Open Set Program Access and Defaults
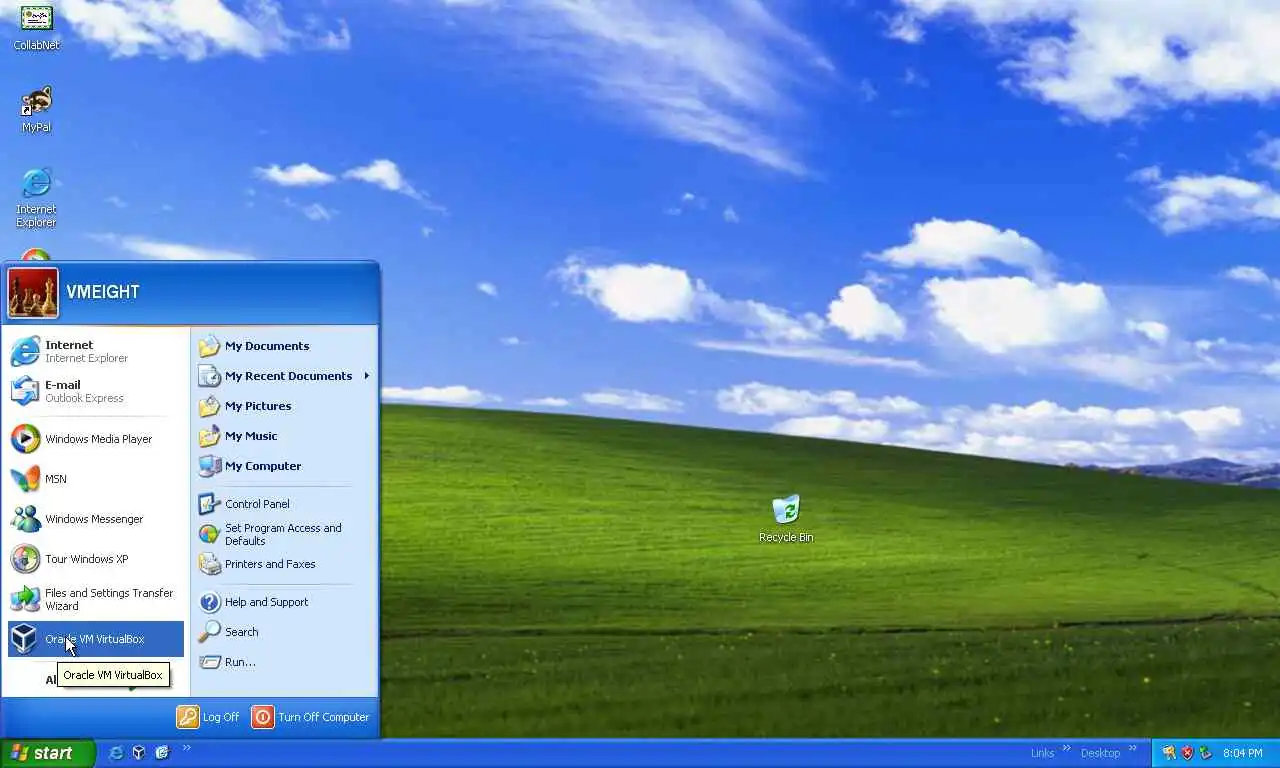The image size is (1280, 768). point(284,534)
